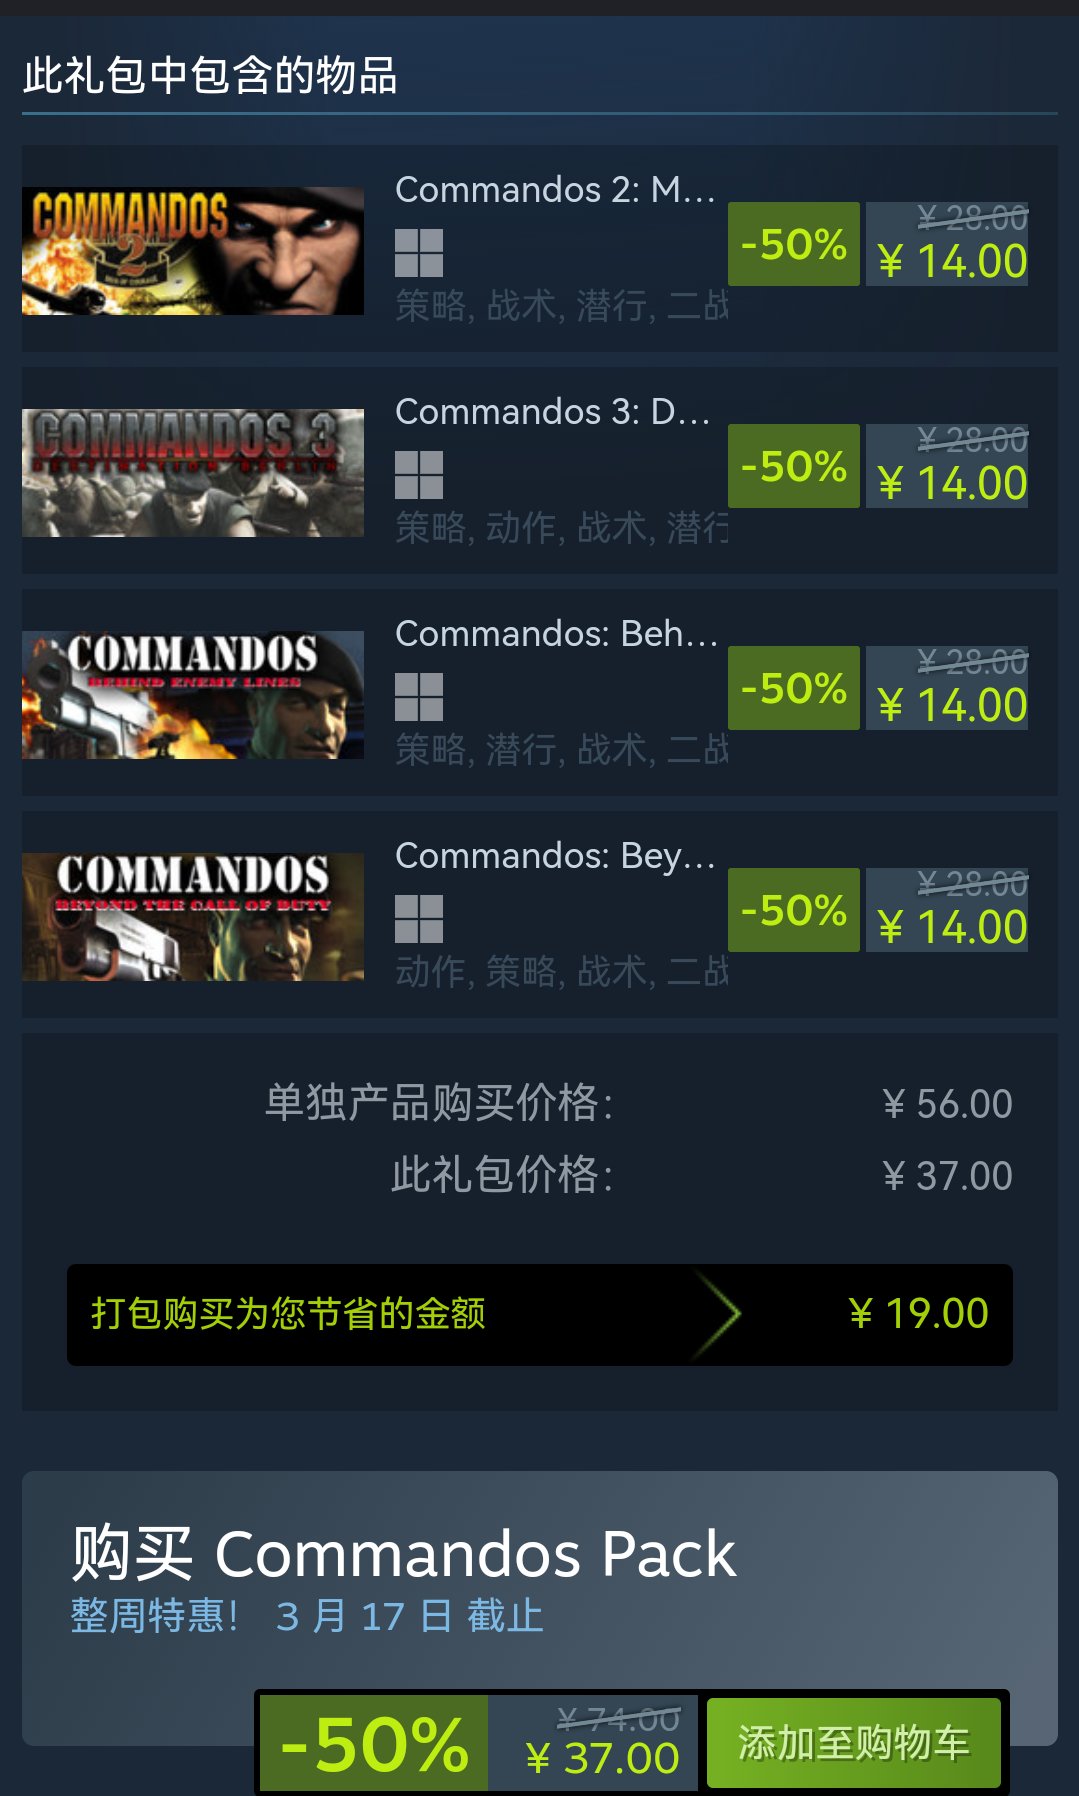Open Commandos 3 cover thumbnail
The image size is (1079, 1796).
click(193, 473)
